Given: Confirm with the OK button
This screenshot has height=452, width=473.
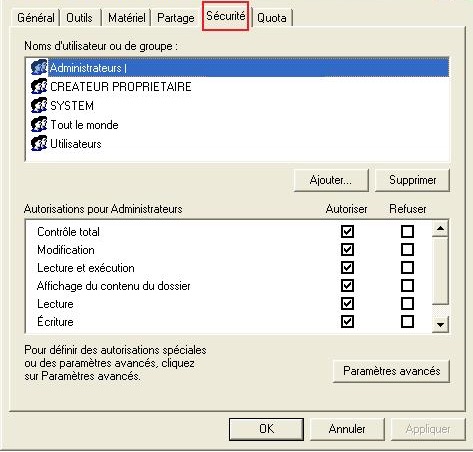Looking at the screenshot, I should pos(266,429).
